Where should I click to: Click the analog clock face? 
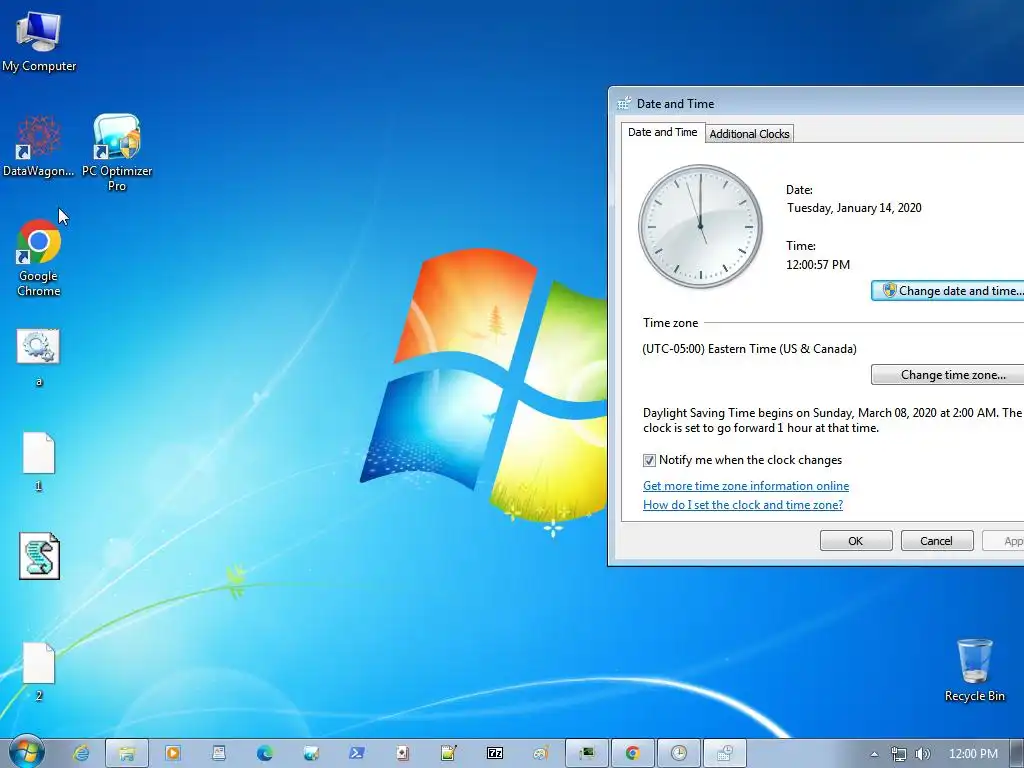tap(700, 226)
